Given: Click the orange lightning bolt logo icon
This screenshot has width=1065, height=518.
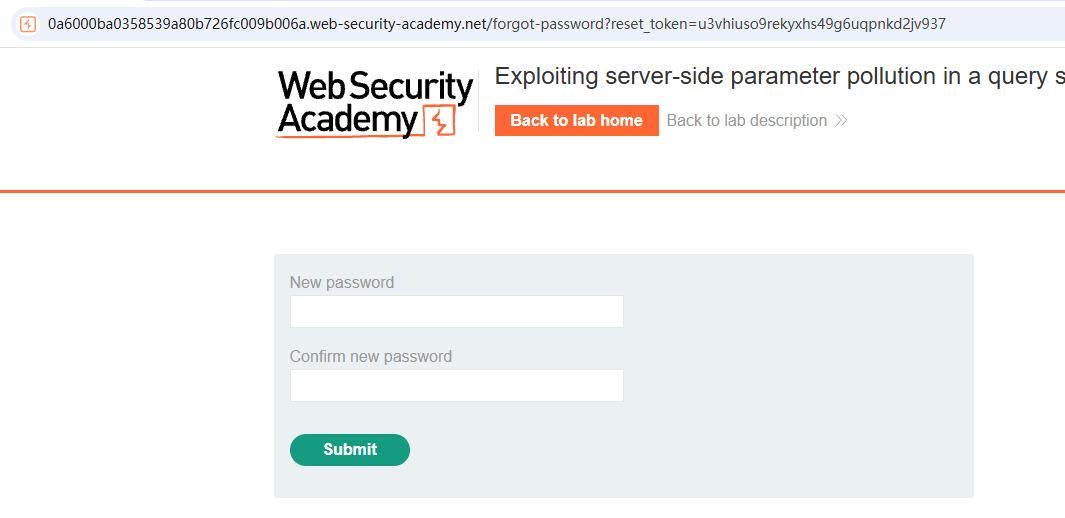Looking at the screenshot, I should click(439, 122).
